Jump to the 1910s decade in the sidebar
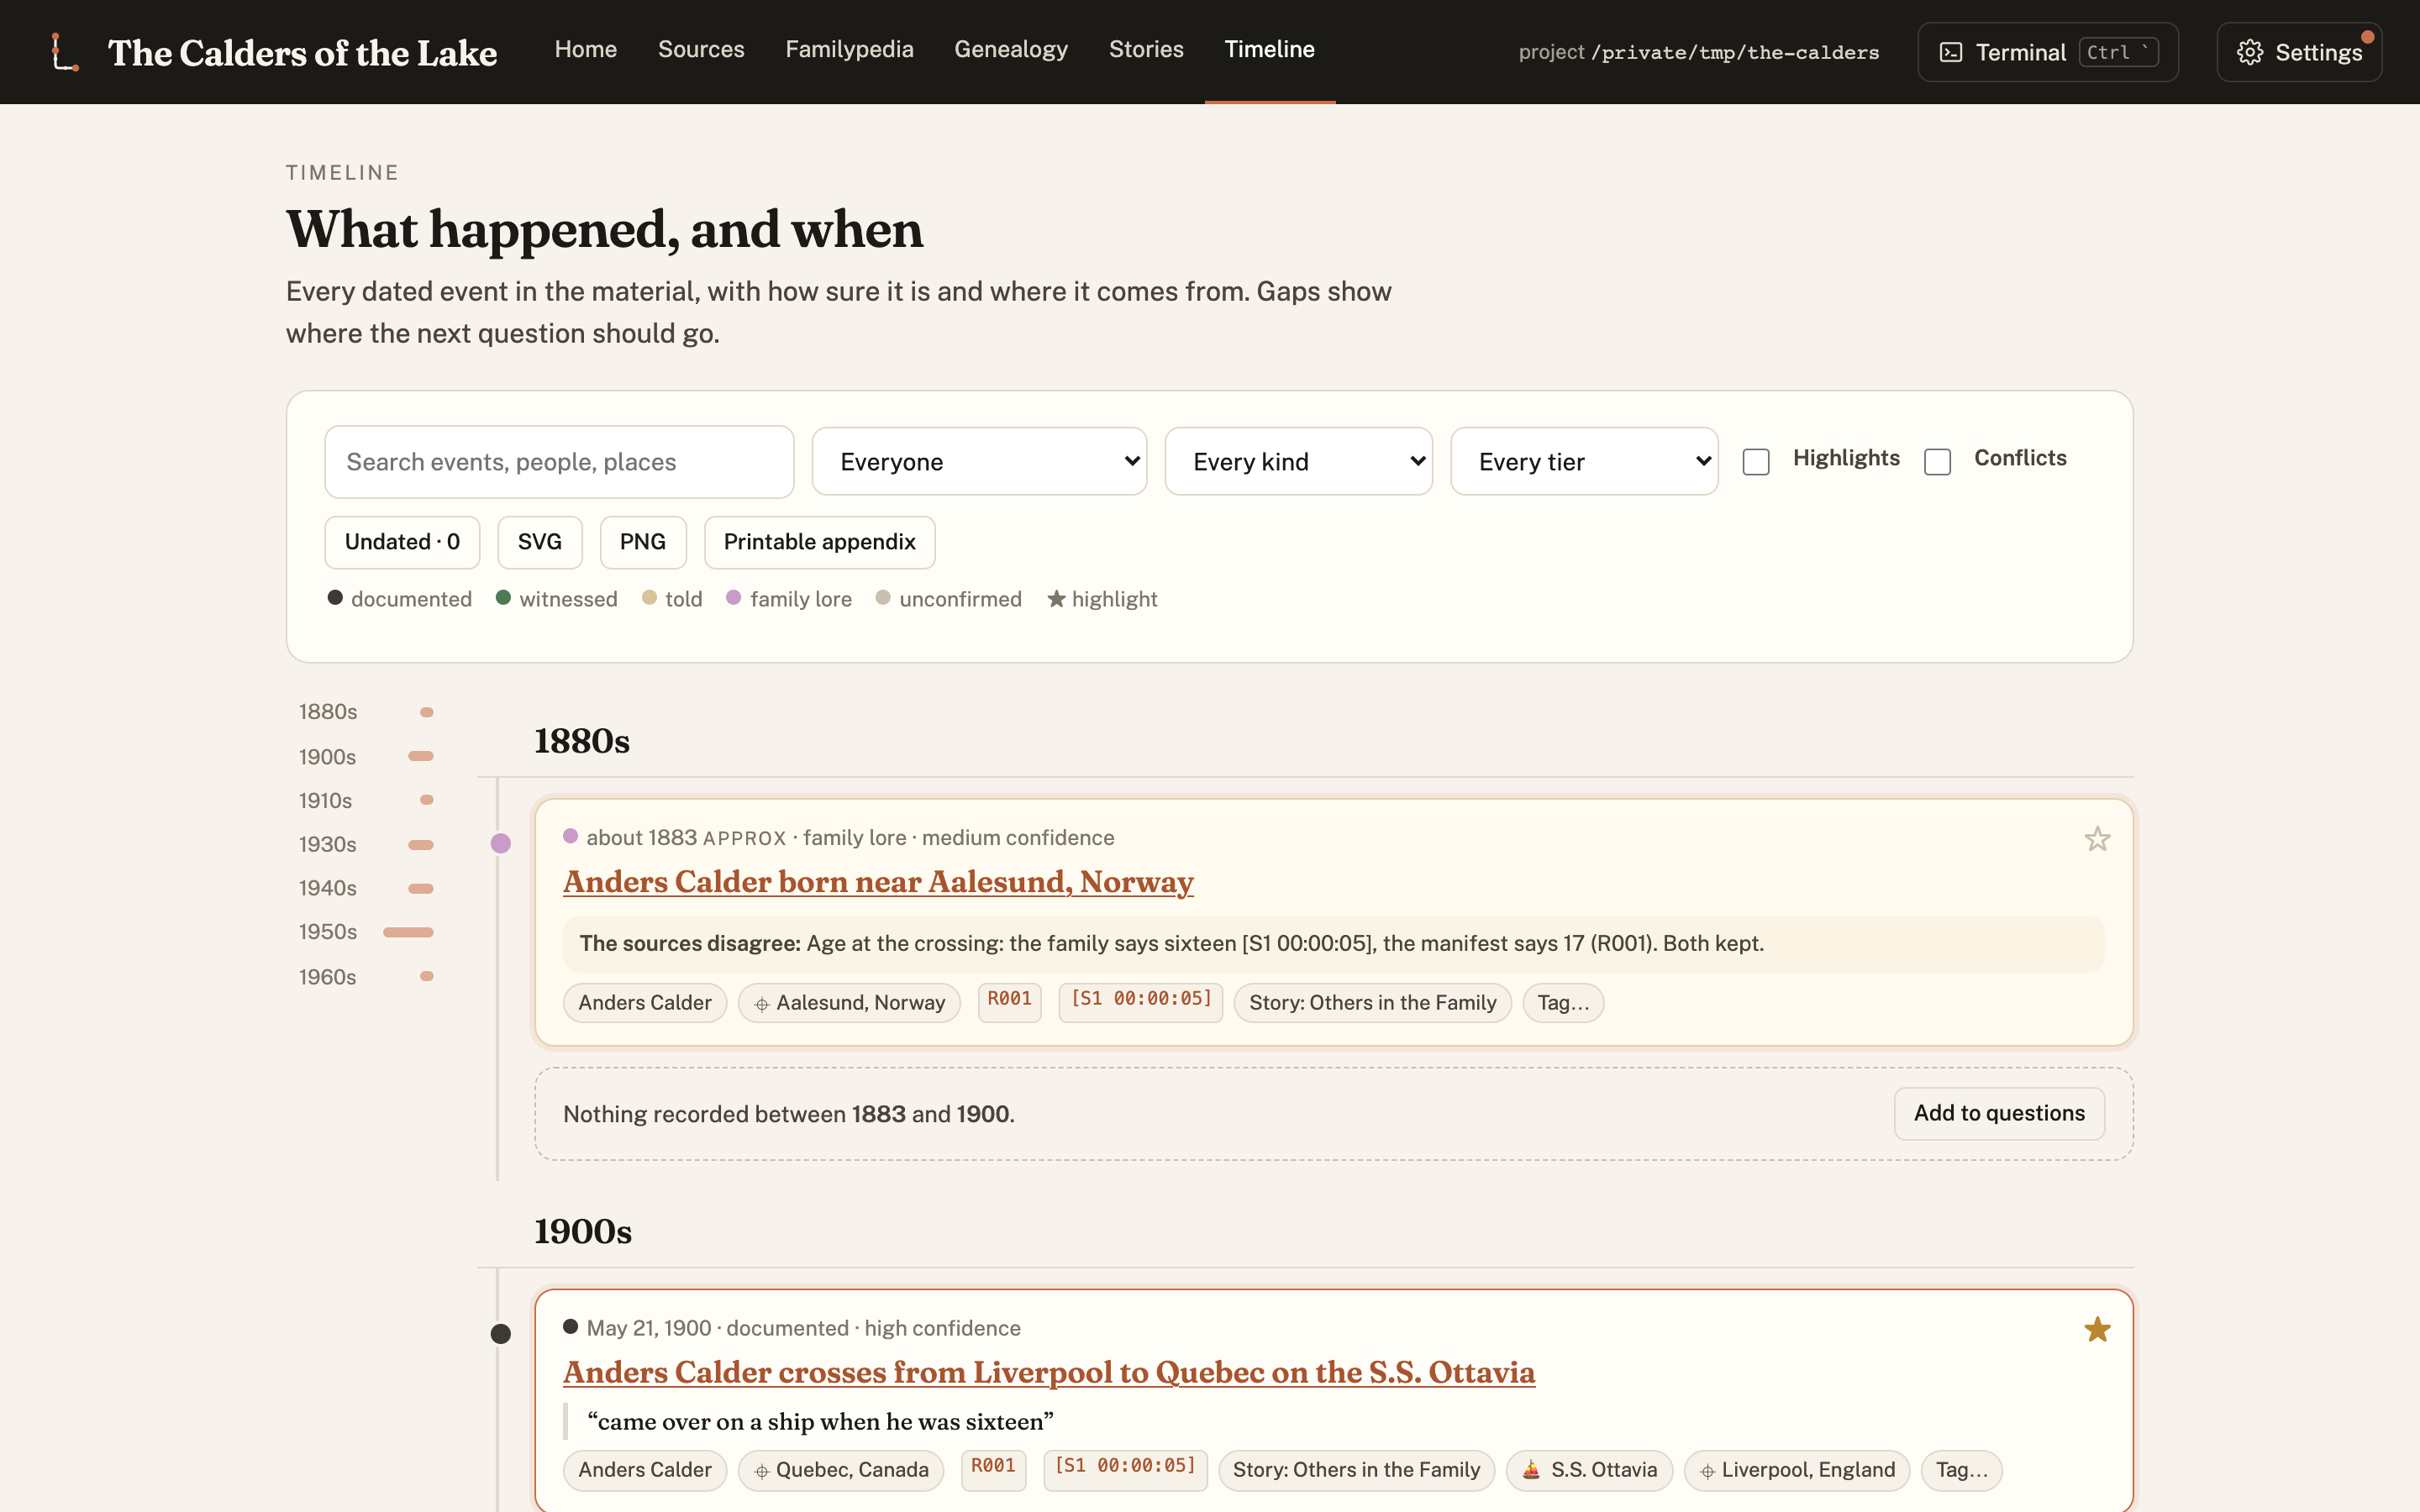2420x1512 pixels. click(366, 801)
